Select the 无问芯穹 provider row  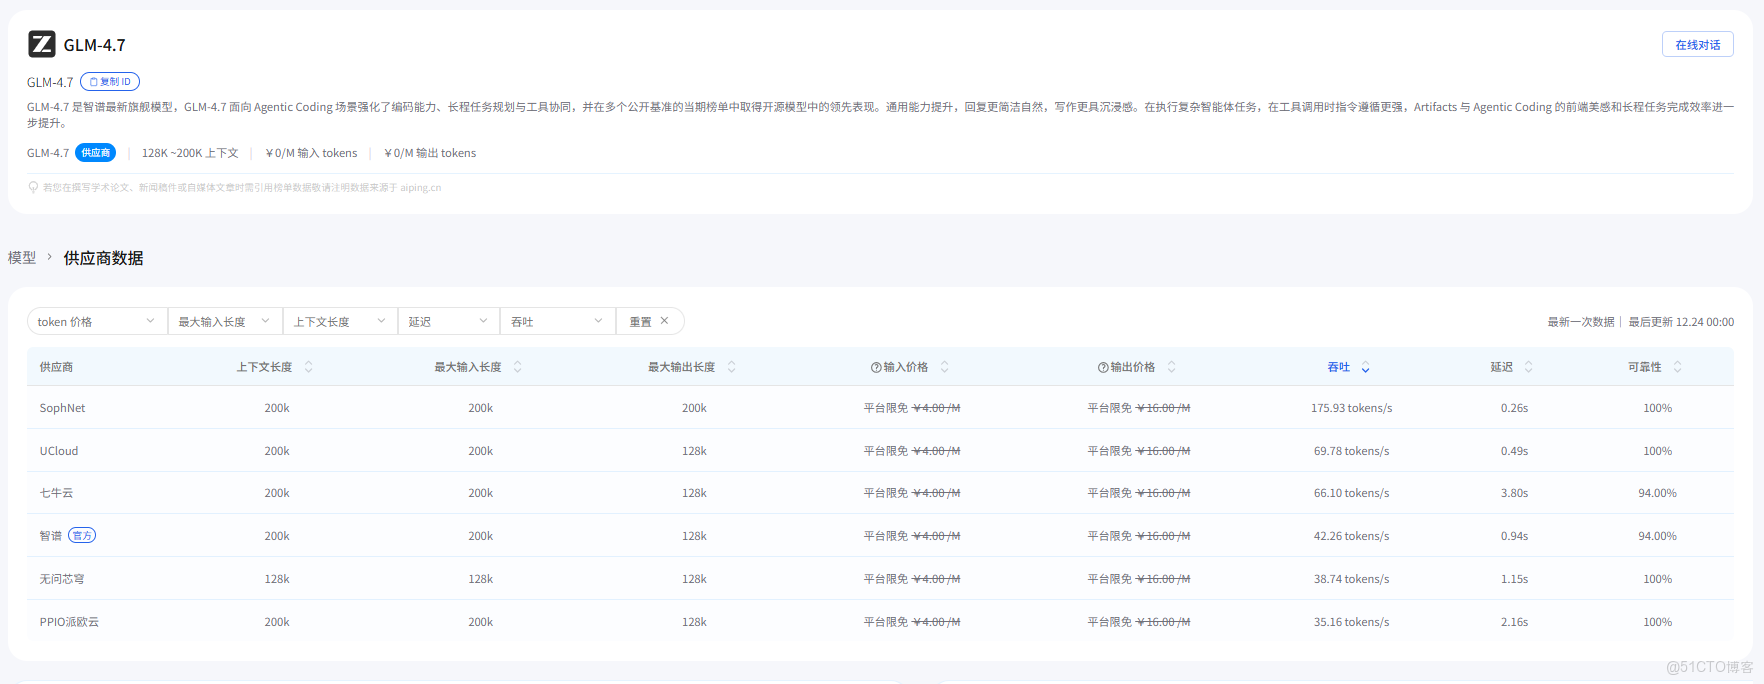pos(880,579)
